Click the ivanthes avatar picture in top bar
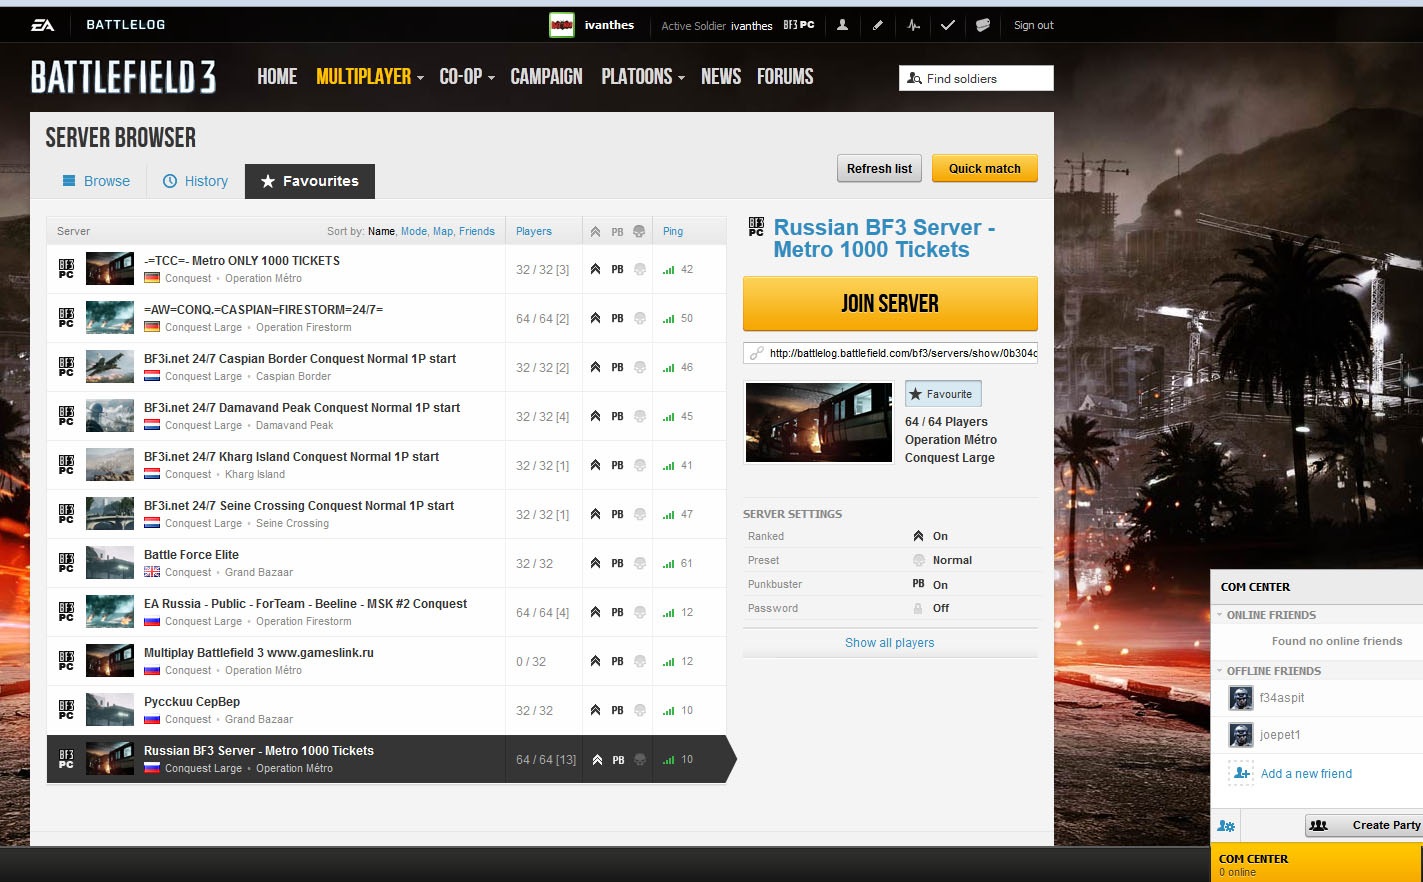This screenshot has width=1423, height=882. (562, 25)
